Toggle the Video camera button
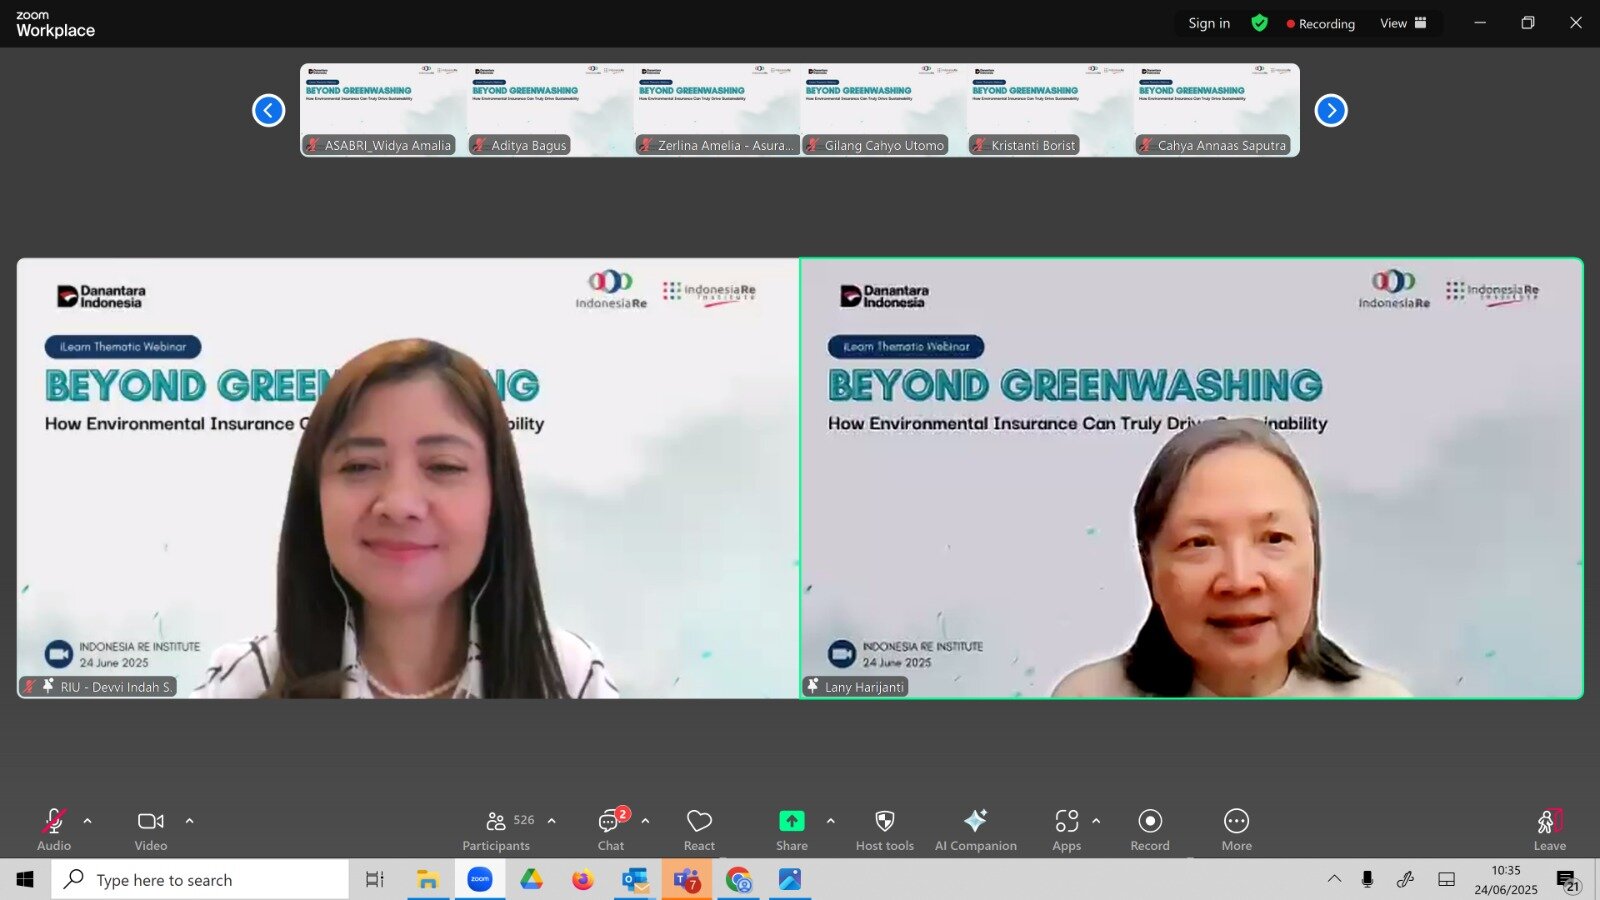 pos(151,830)
